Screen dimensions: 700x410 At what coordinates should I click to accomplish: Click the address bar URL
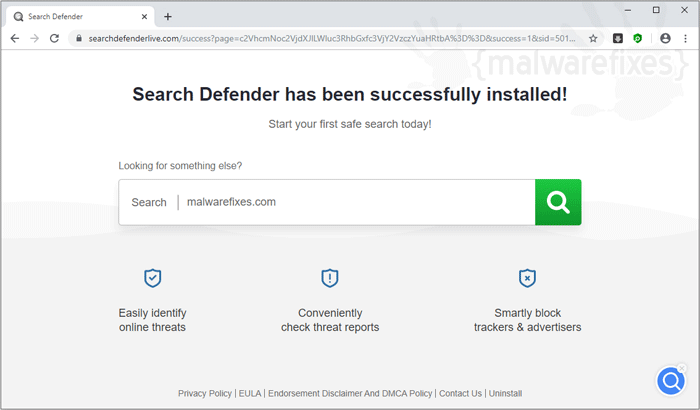[x=332, y=39]
